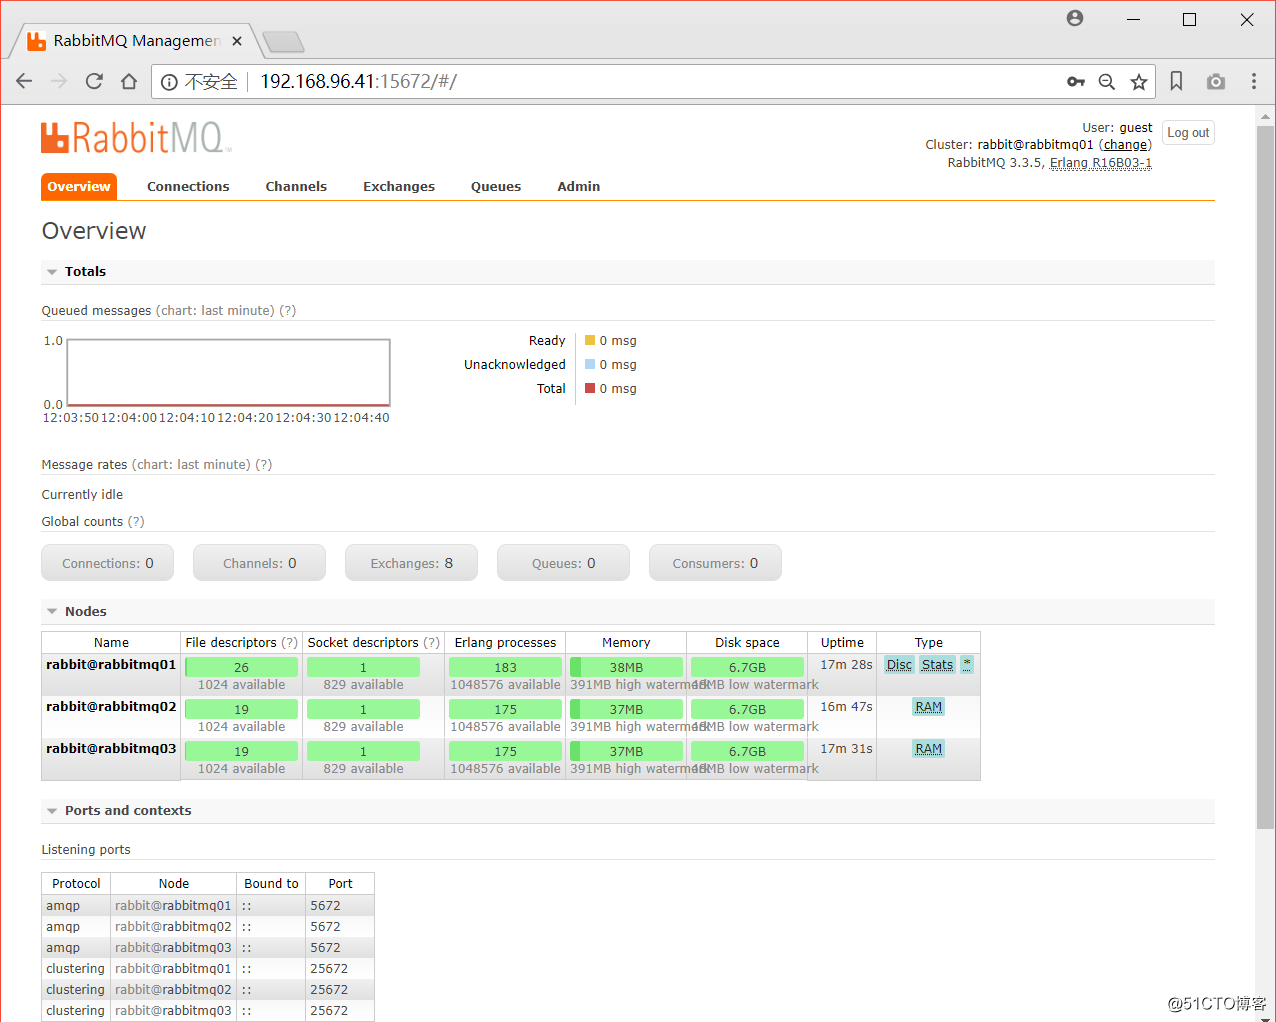This screenshot has width=1276, height=1022.
Task: Open Queued messages chart range selector
Action: click(215, 311)
